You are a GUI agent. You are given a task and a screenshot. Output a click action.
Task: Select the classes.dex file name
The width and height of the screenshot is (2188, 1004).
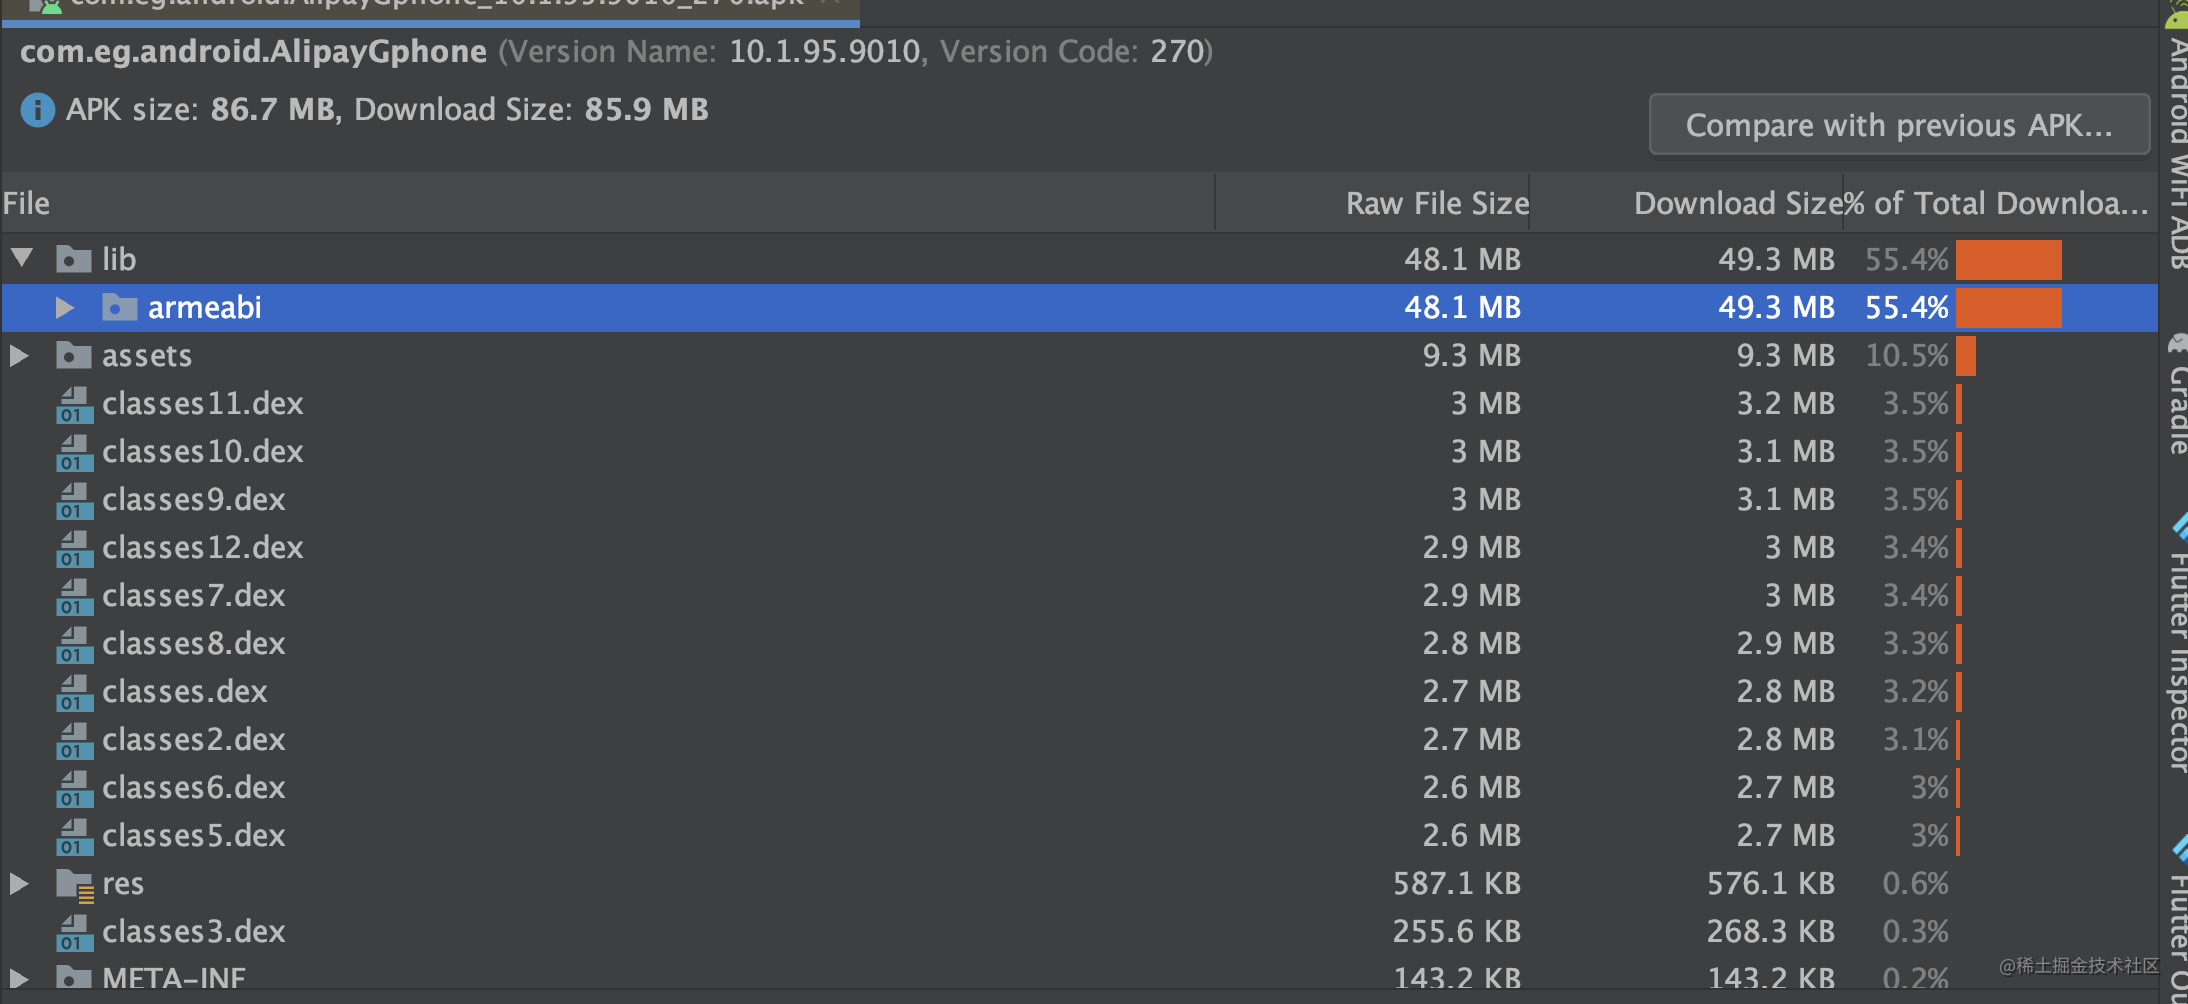pyautogui.click(x=185, y=691)
